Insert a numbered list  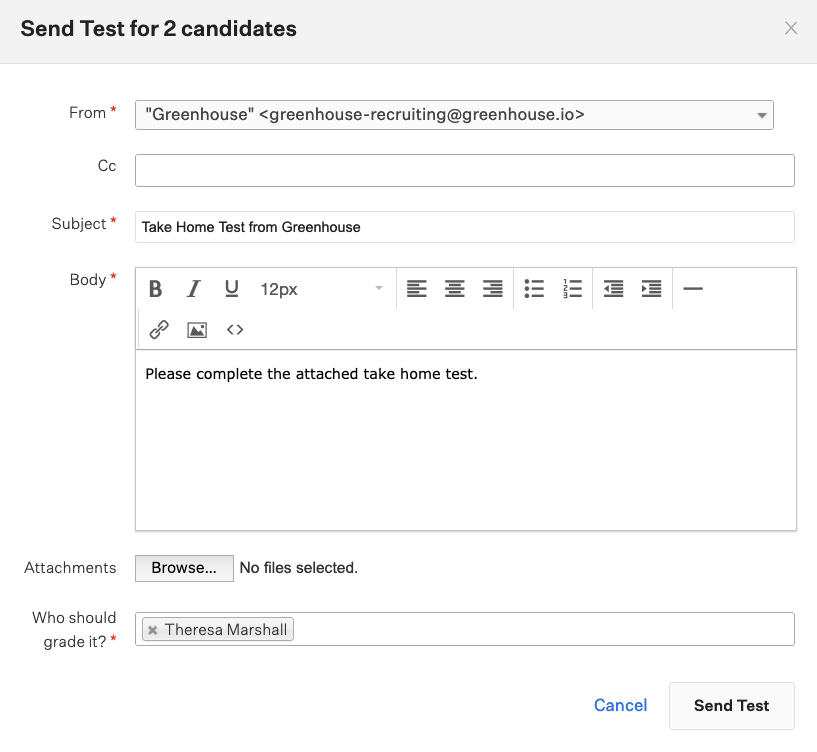(x=572, y=289)
